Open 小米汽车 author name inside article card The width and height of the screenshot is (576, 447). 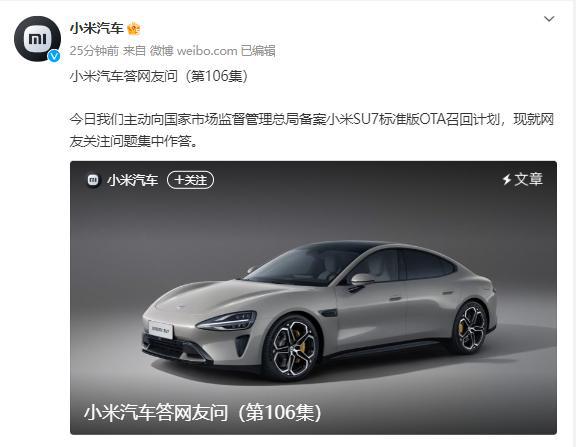133,180
